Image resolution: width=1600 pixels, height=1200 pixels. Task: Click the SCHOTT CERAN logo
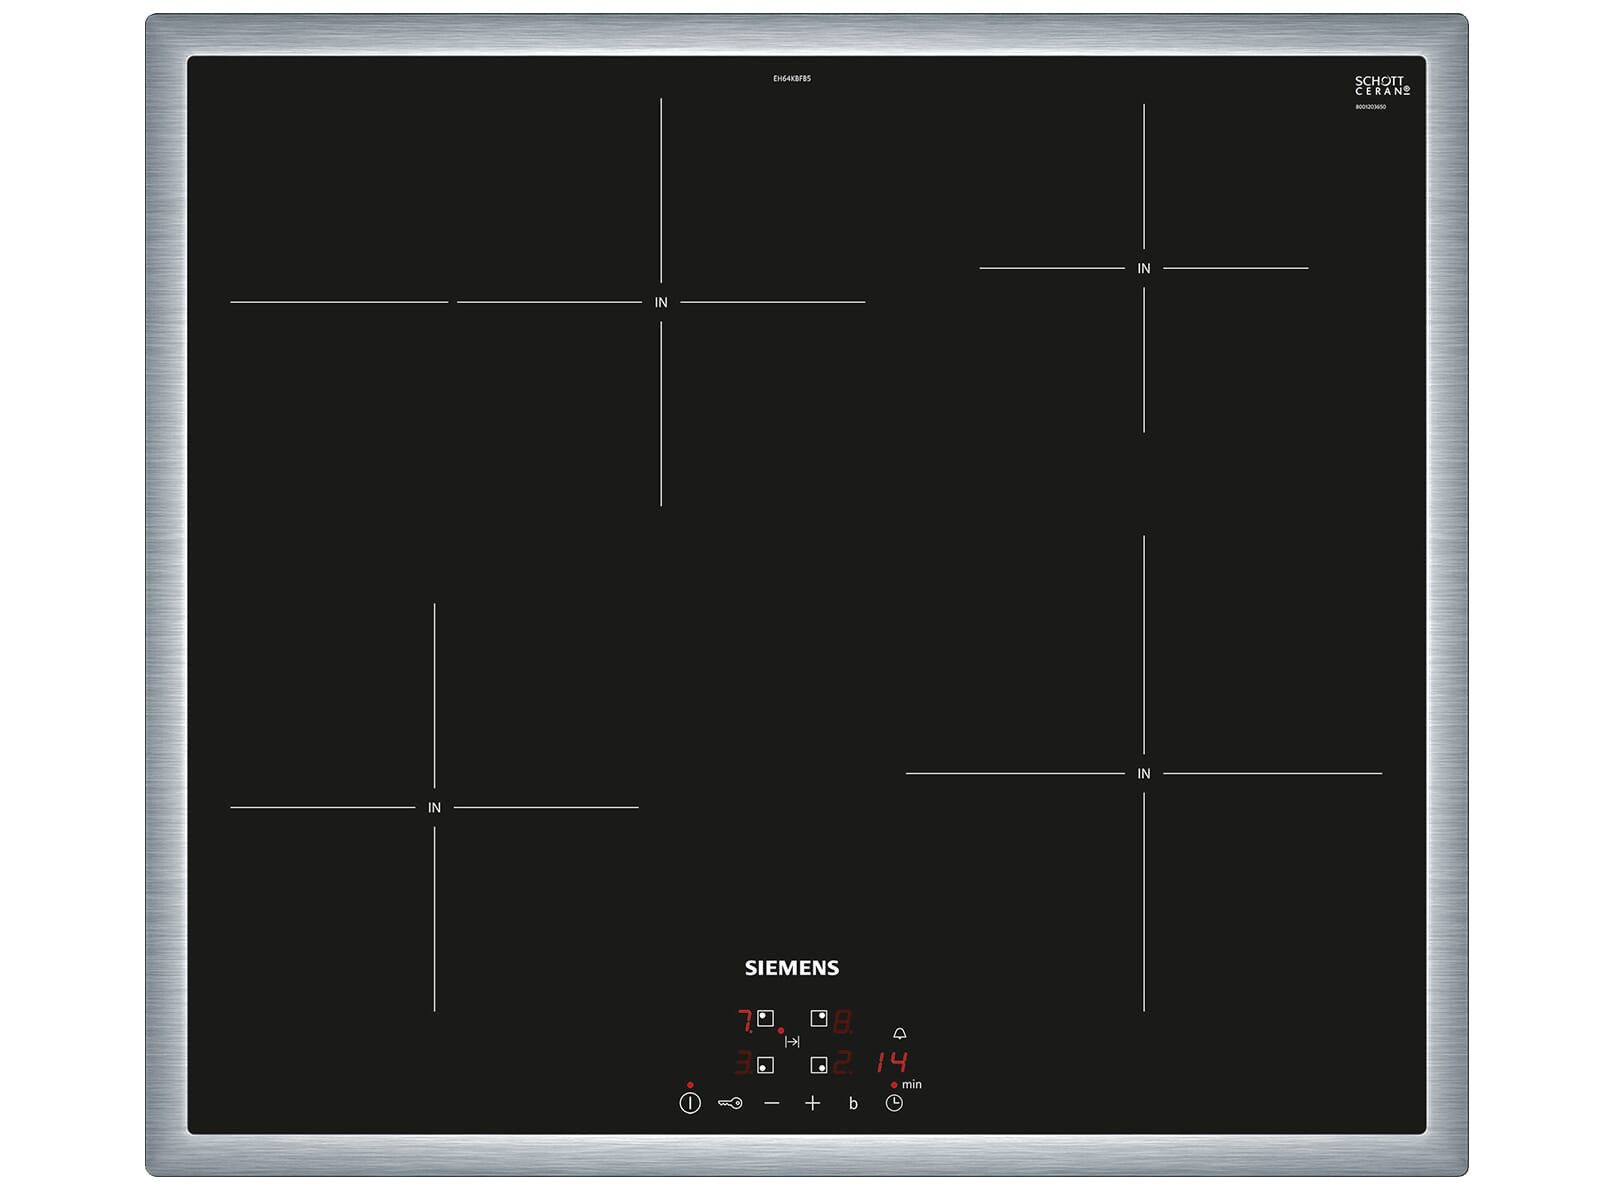(1381, 86)
